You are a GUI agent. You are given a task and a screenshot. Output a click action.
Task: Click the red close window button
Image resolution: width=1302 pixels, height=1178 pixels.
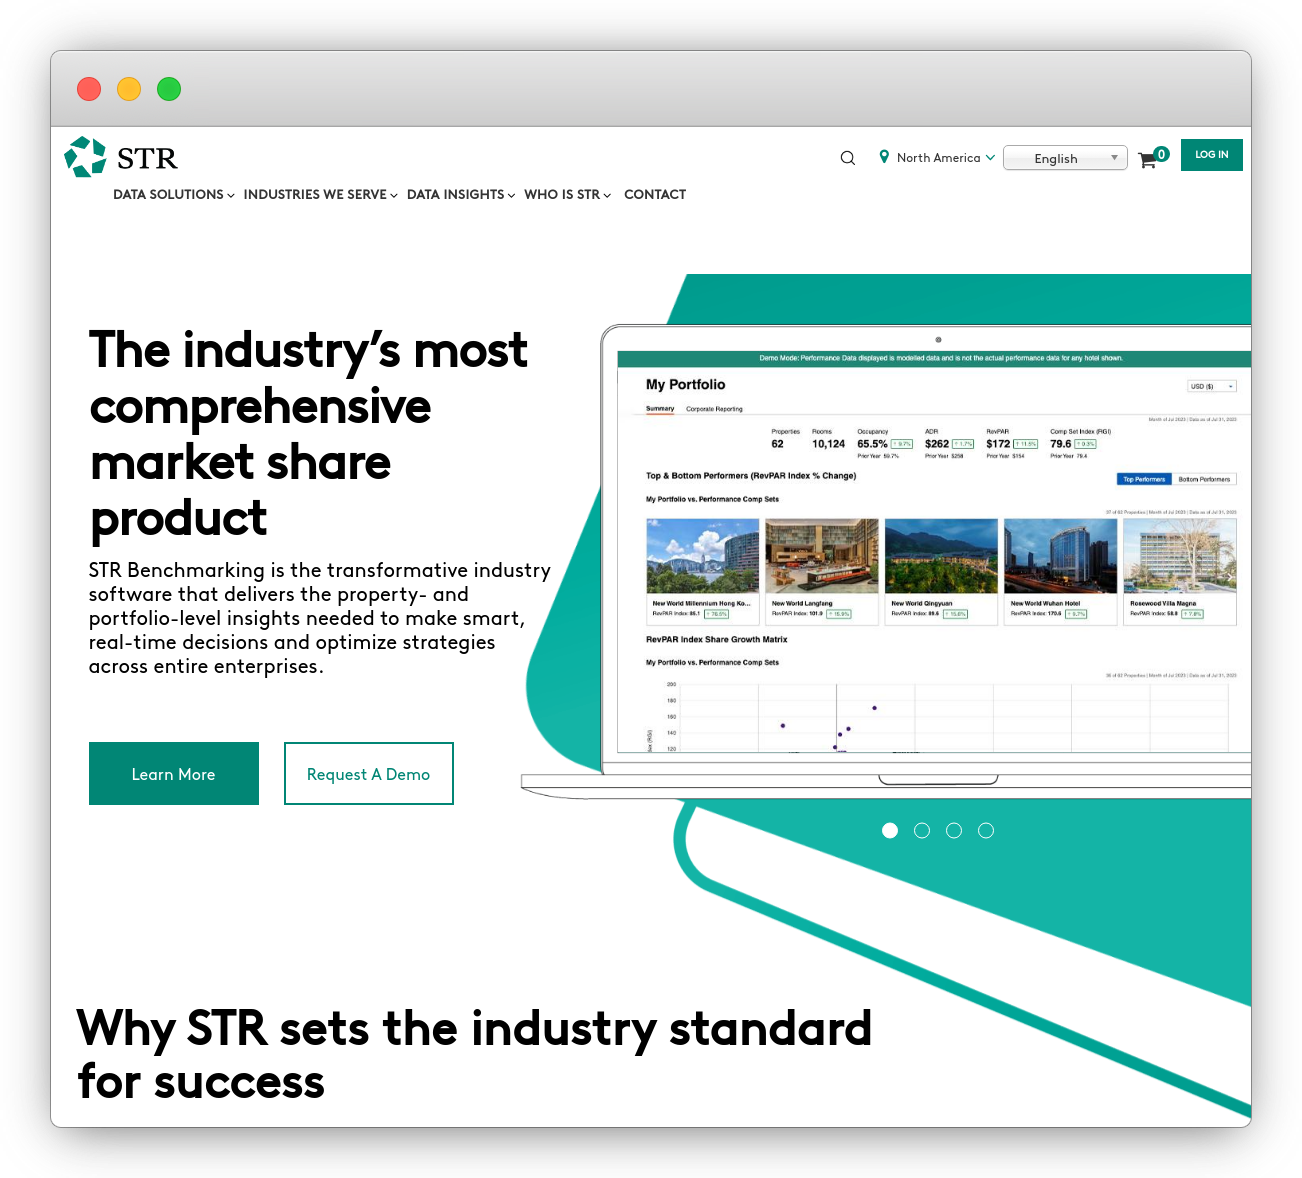pyautogui.click(x=89, y=89)
